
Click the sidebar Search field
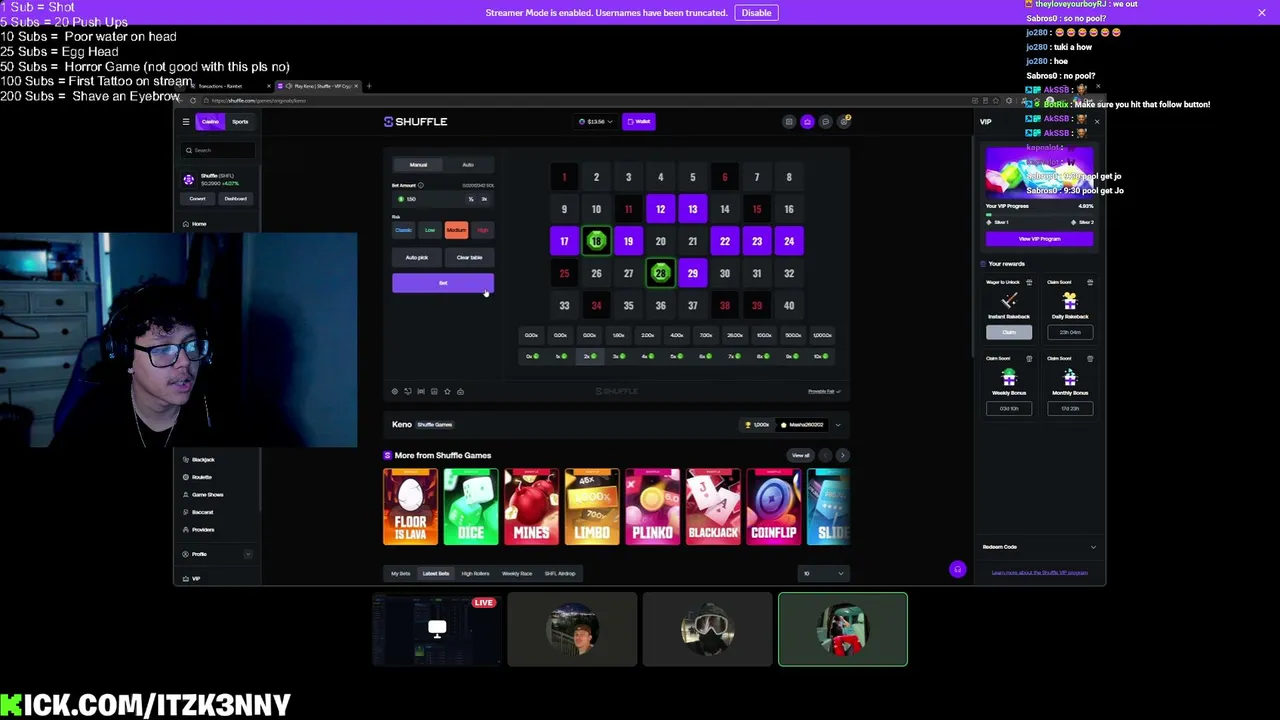218,150
